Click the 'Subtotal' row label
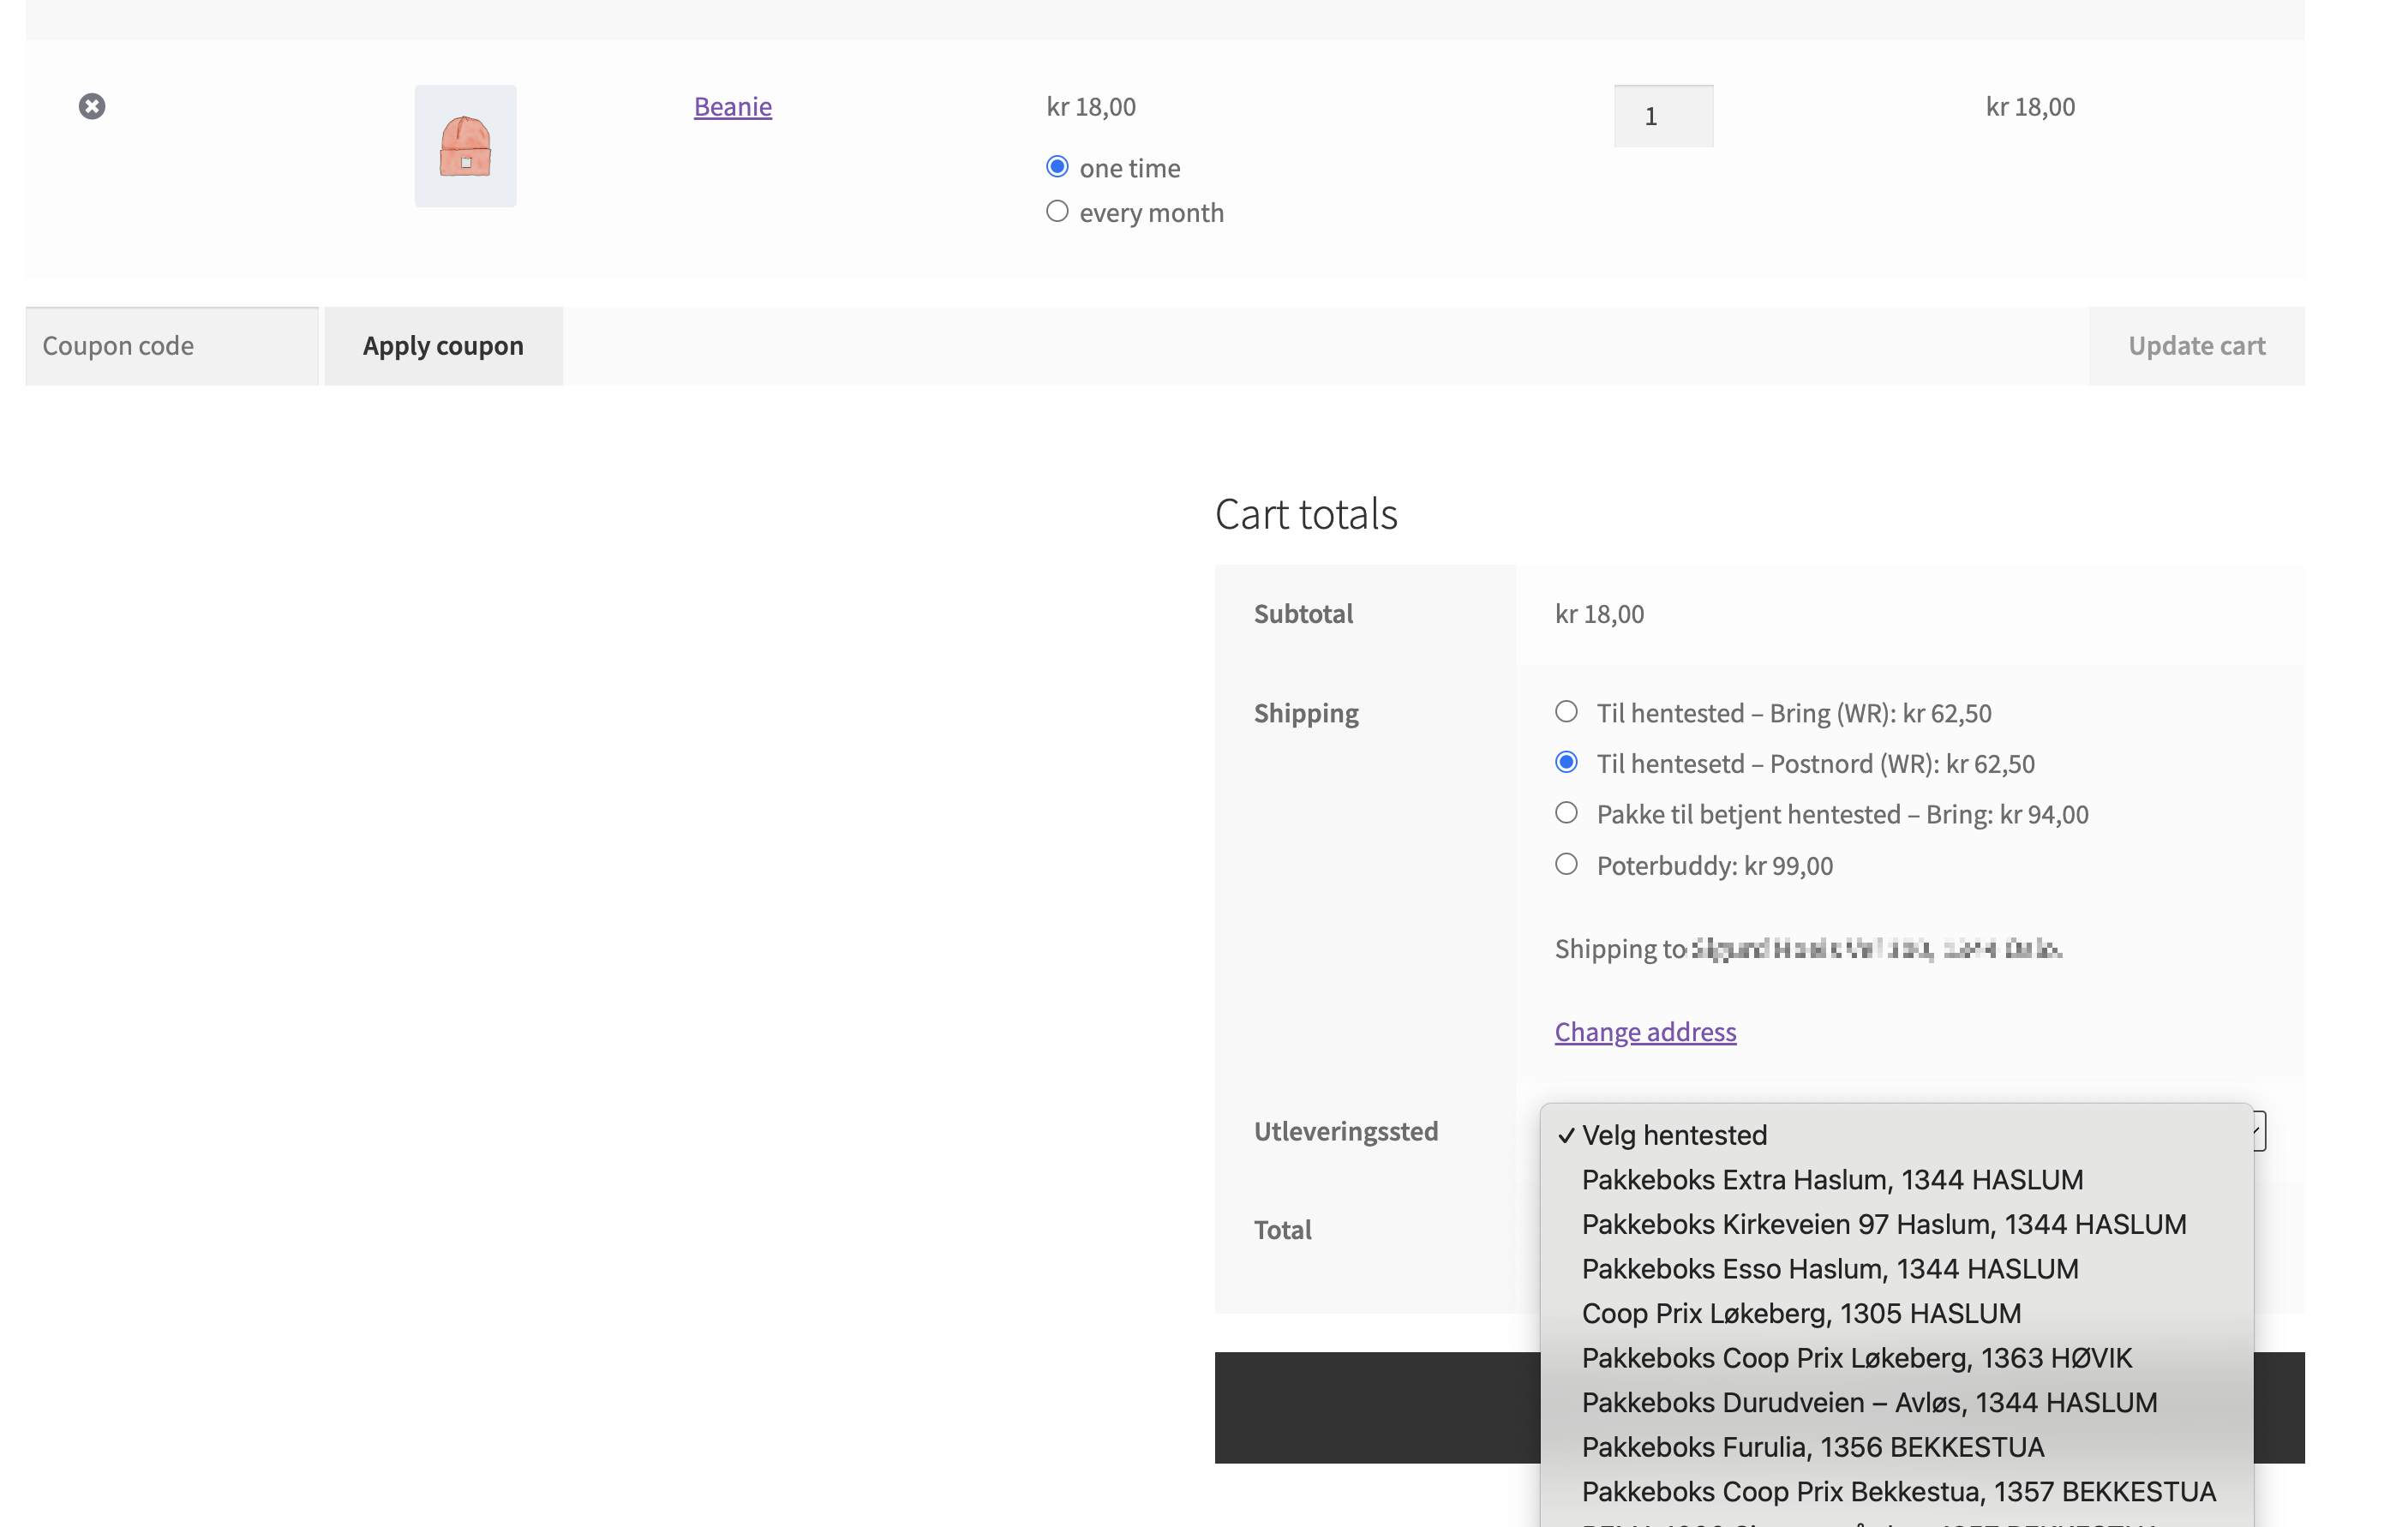 1303,613
